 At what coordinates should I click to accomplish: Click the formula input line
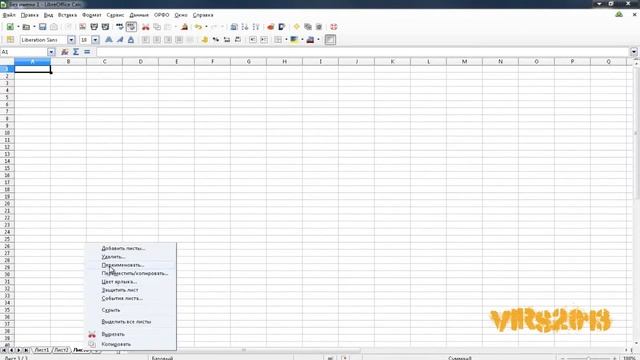[x=363, y=52]
